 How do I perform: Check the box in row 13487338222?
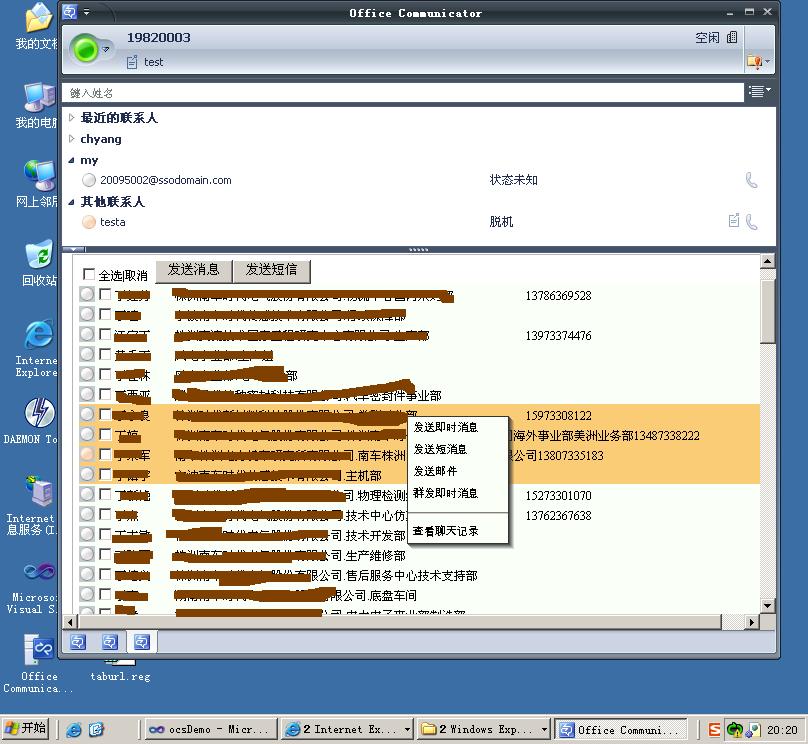[105, 434]
